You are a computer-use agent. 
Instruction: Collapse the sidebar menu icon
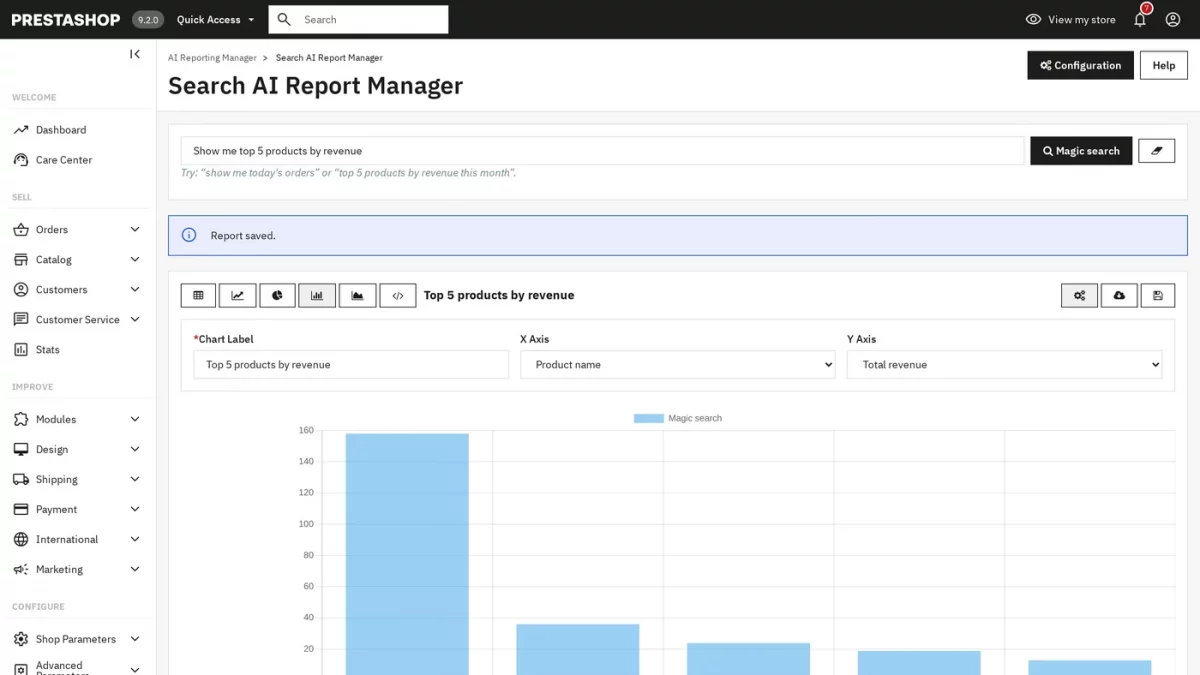[135, 54]
